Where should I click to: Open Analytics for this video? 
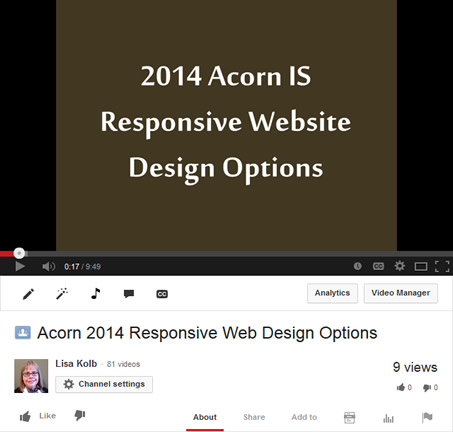(x=332, y=293)
